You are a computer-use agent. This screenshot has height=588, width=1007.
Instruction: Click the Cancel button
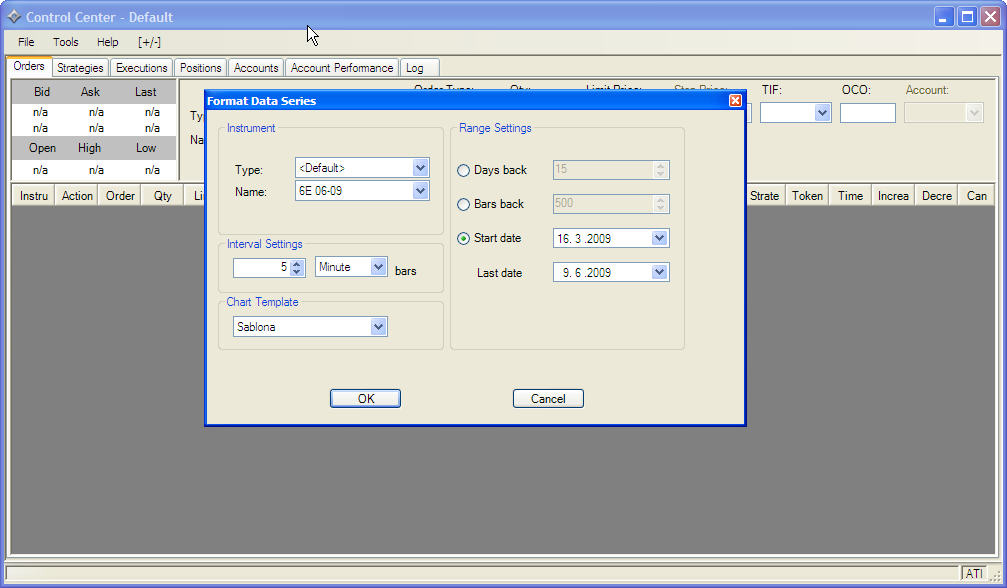coord(548,399)
